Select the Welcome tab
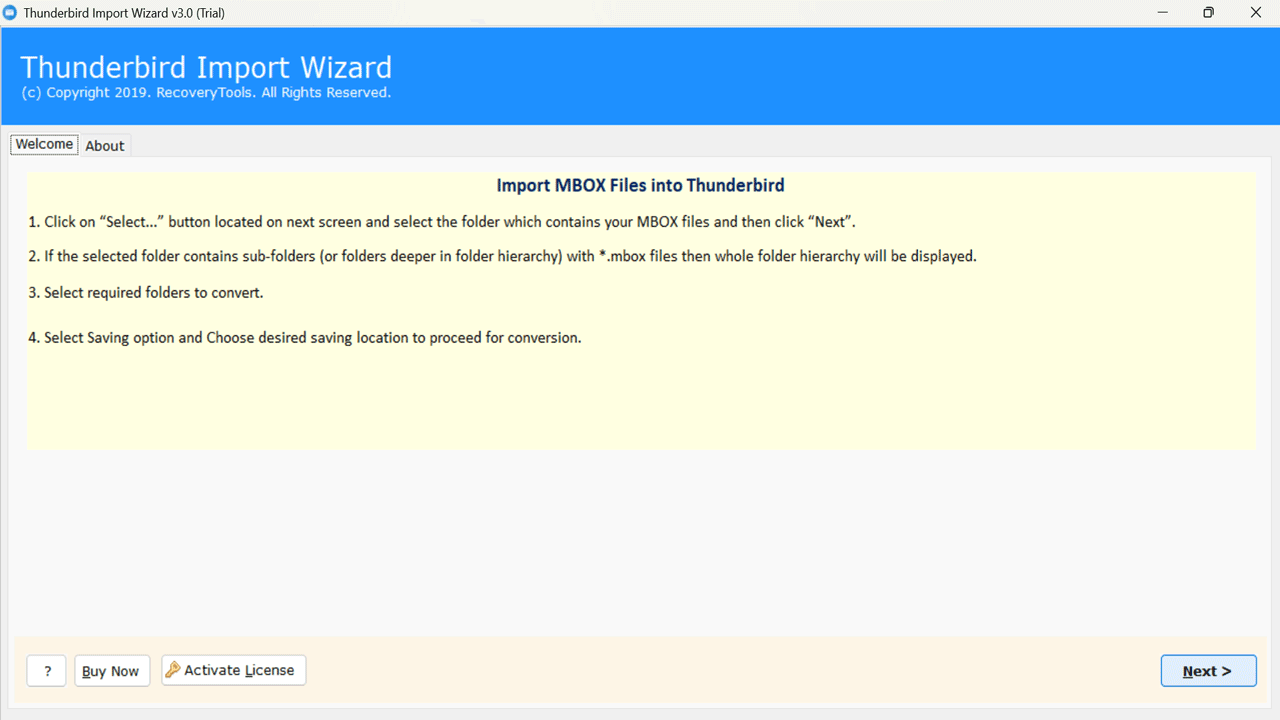 coord(44,144)
